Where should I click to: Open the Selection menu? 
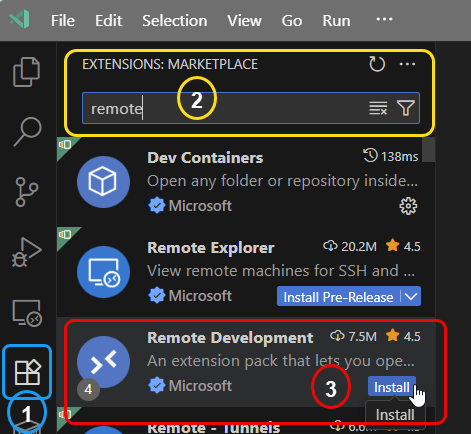point(175,21)
